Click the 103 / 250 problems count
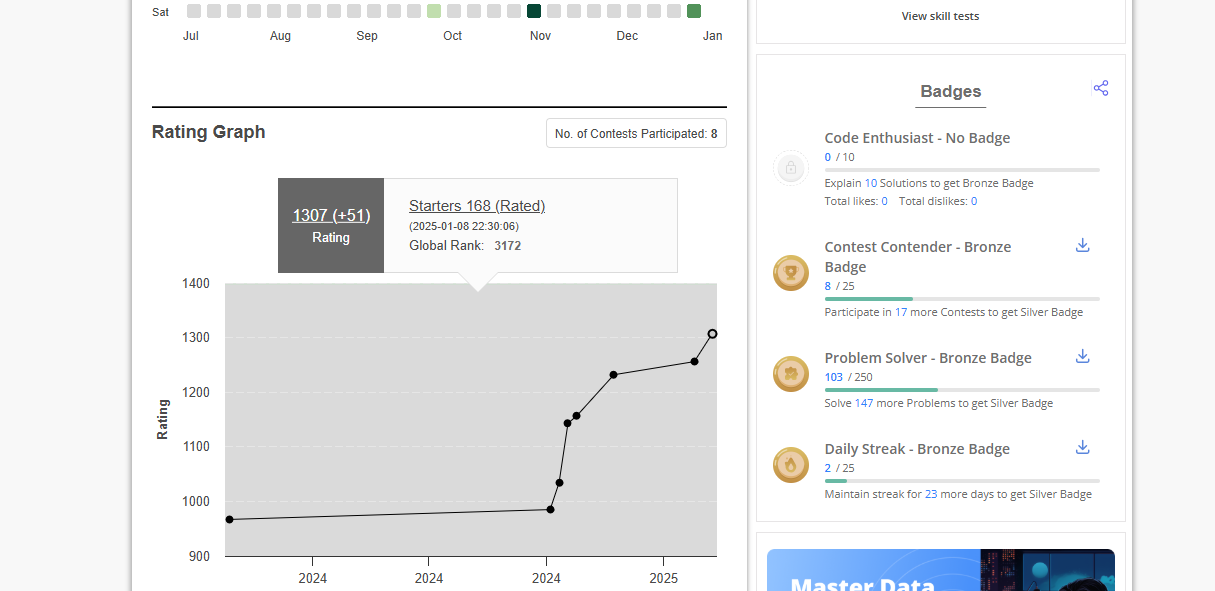Viewport: 1215px width, 591px height. (x=848, y=377)
